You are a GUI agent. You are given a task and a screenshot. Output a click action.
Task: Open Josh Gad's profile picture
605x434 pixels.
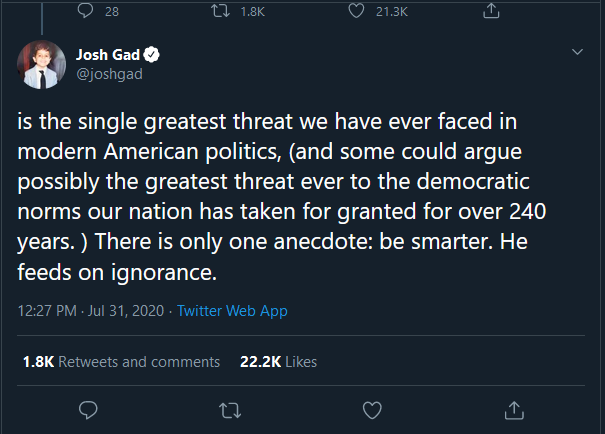[x=41, y=65]
